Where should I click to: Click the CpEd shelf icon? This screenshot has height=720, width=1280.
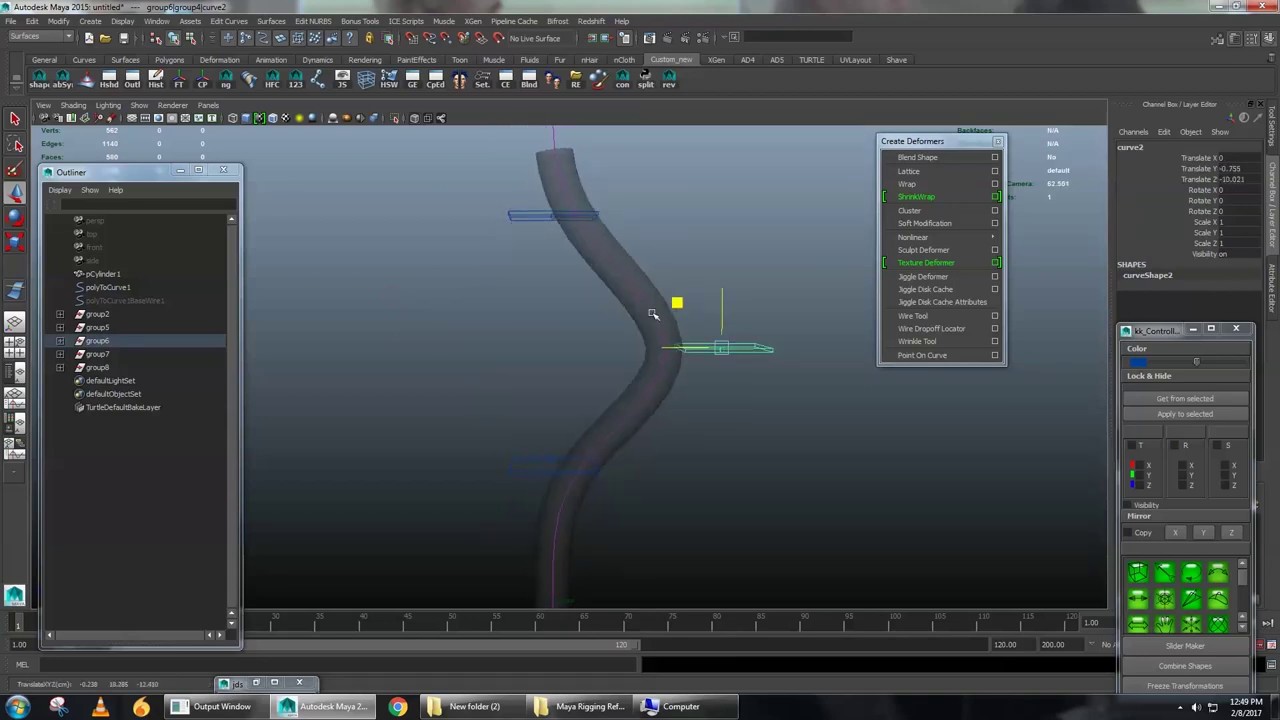[435, 79]
